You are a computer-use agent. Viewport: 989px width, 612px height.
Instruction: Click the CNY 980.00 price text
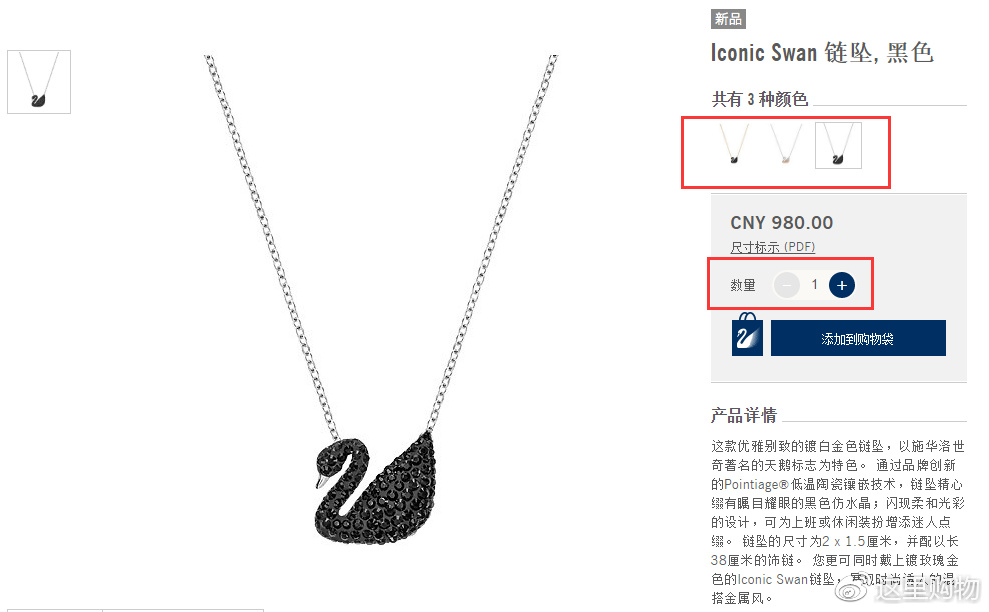coord(781,223)
